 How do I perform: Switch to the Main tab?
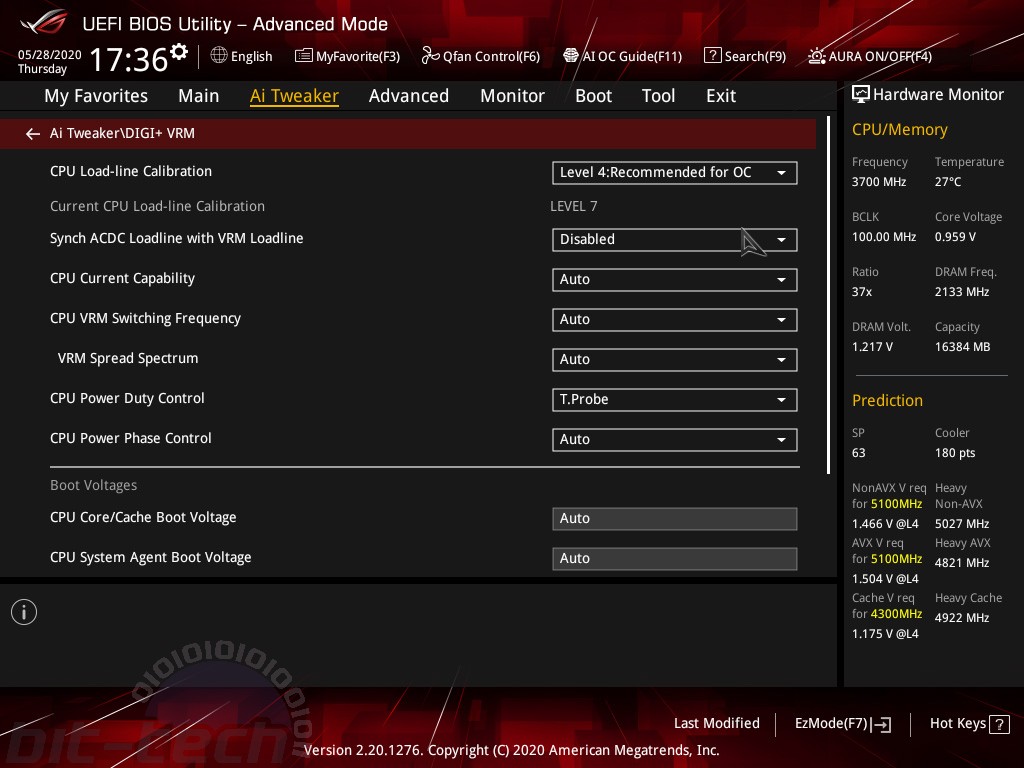199,96
